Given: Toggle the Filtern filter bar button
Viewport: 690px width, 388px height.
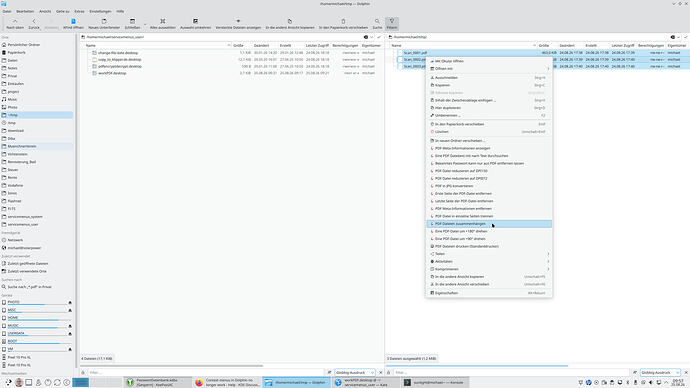Looking at the screenshot, I should (392, 24).
